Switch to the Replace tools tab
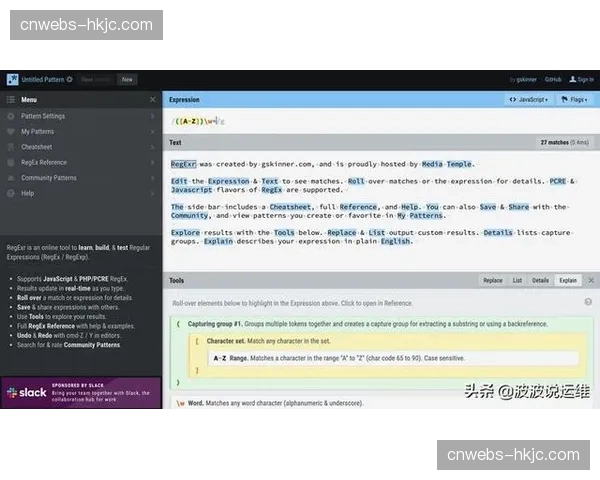The image size is (600, 480). point(493,281)
